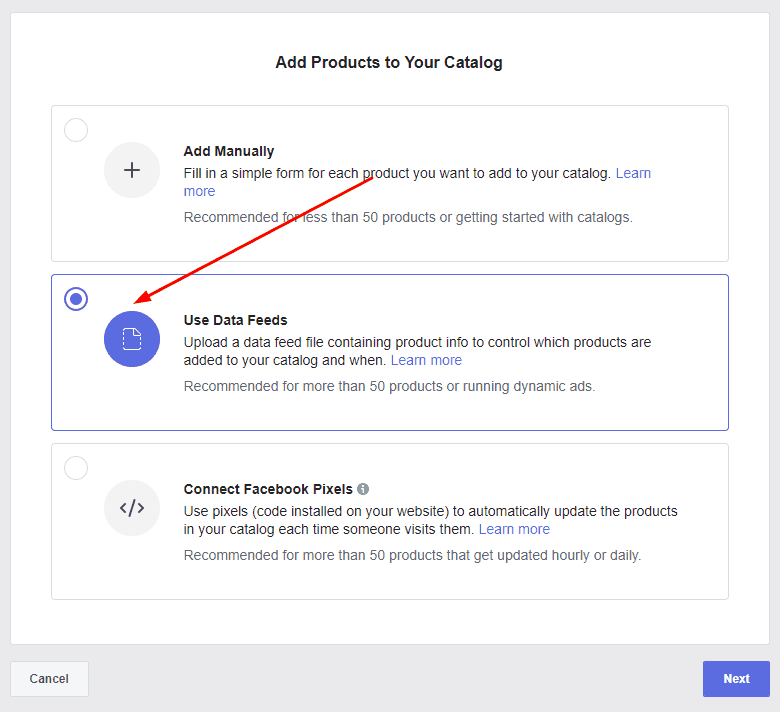This screenshot has height=712, width=780.
Task: Select the Connect Facebook Pixels radio button
Action: point(76,468)
